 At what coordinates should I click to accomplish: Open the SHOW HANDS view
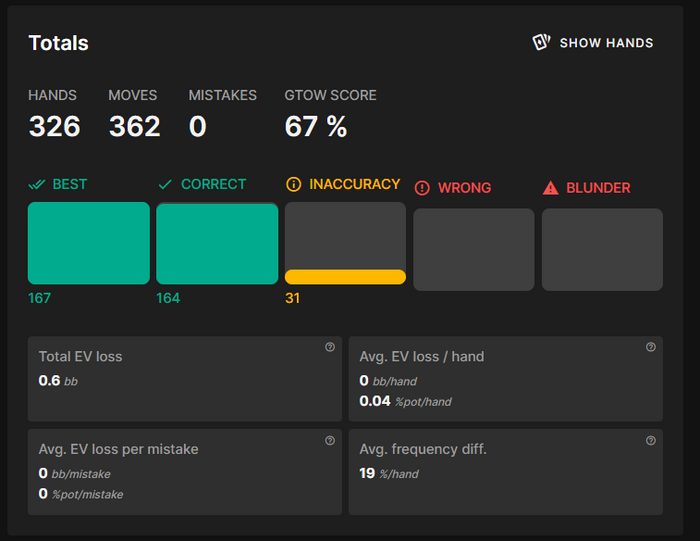[x=593, y=42]
